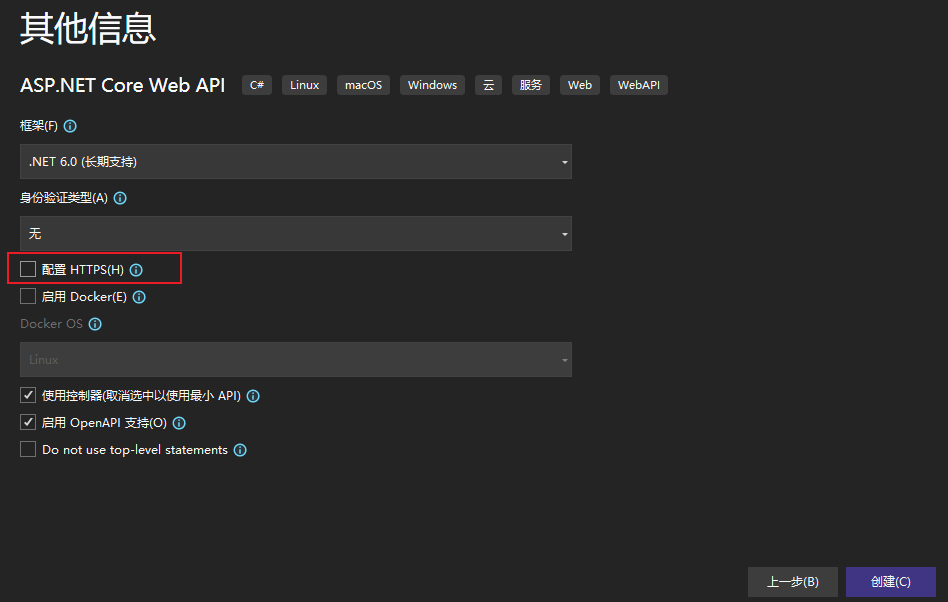Click the macOS tag
Screen dimensions: 948x602
363,85
